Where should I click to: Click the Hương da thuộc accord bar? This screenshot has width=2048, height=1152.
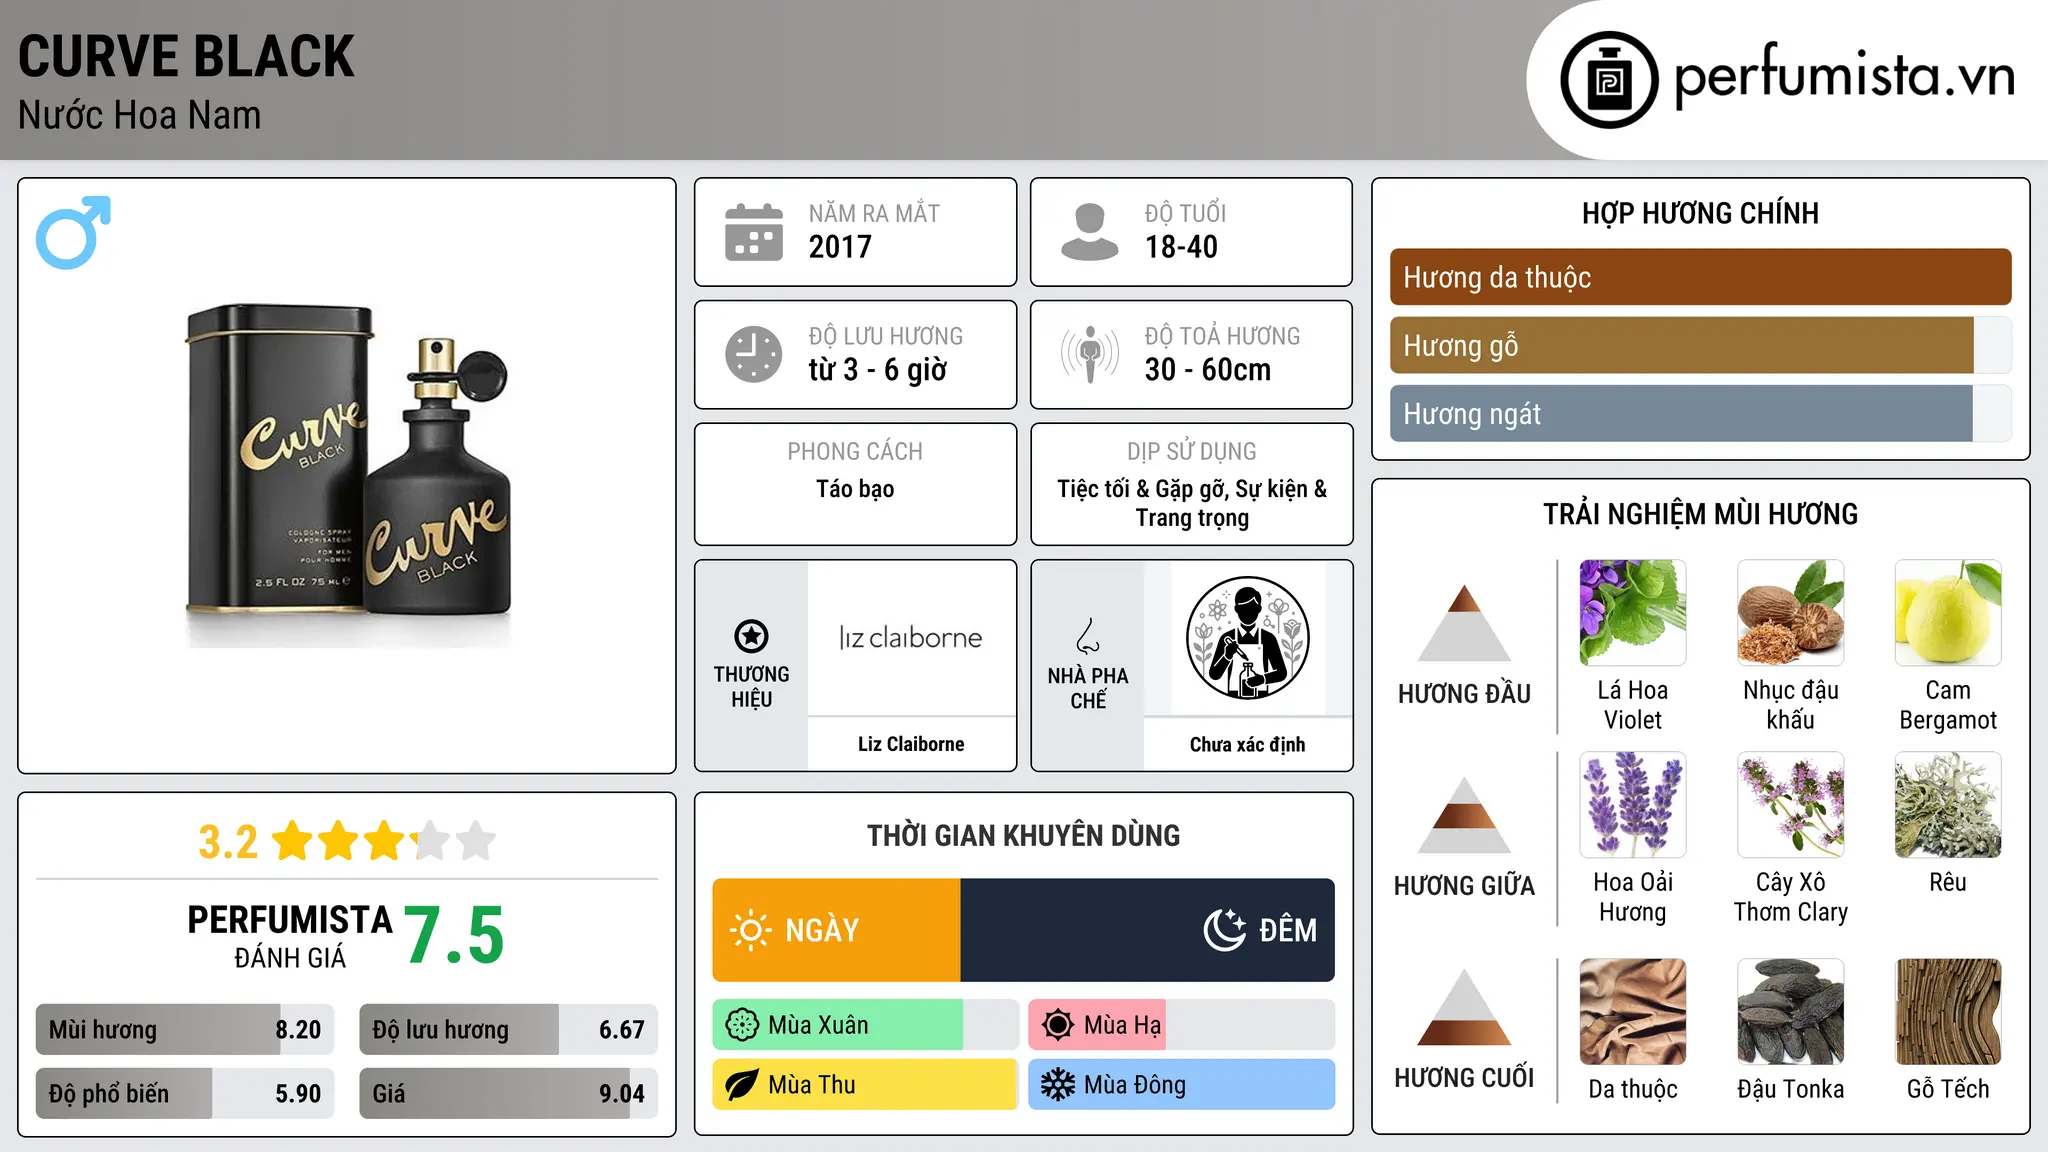click(1700, 277)
